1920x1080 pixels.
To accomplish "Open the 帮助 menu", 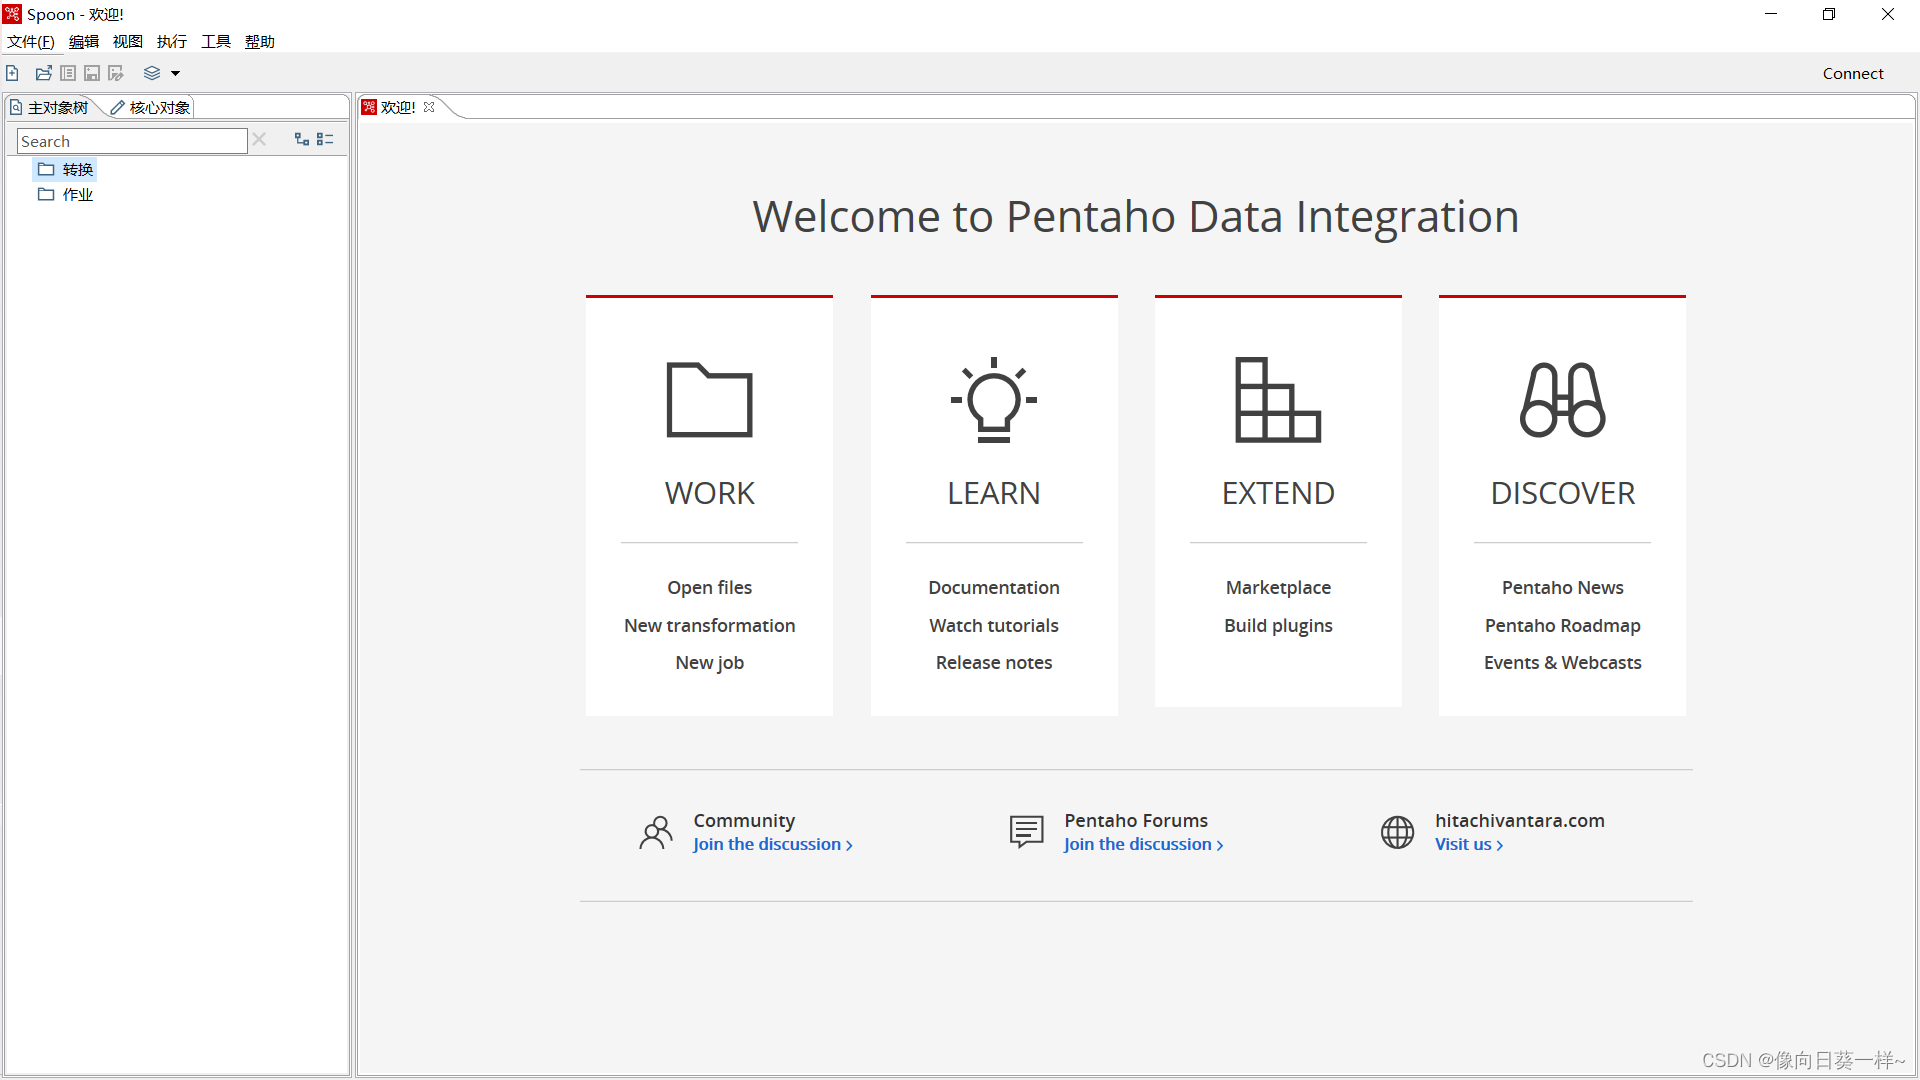I will [x=260, y=41].
